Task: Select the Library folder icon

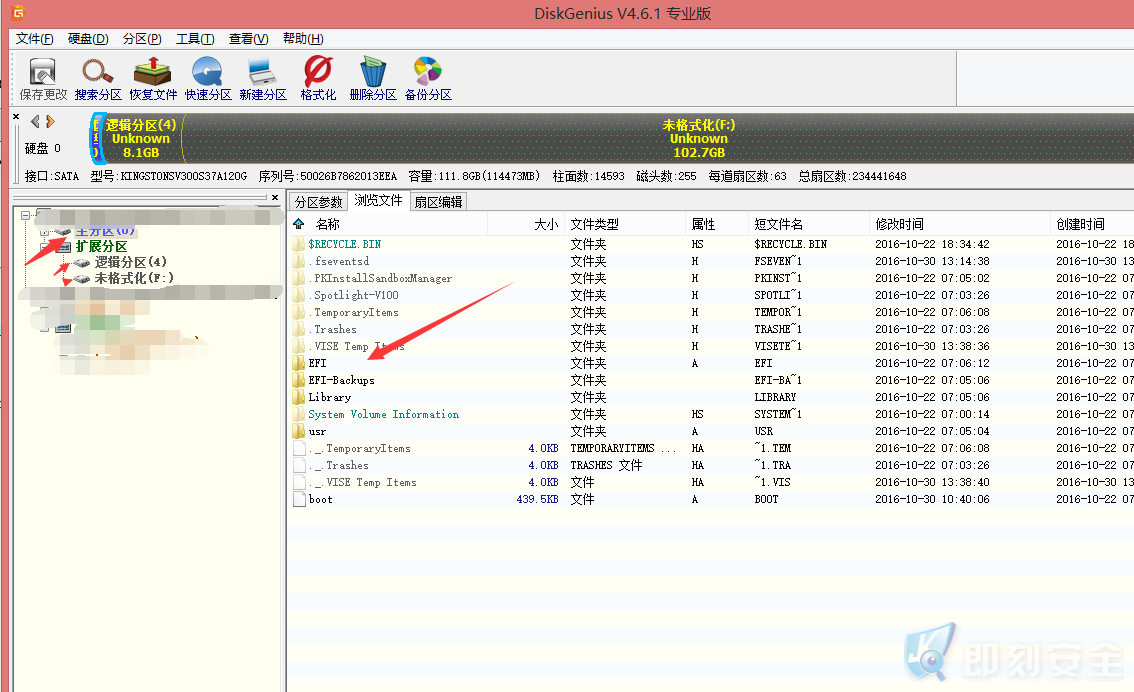Action: click(299, 397)
